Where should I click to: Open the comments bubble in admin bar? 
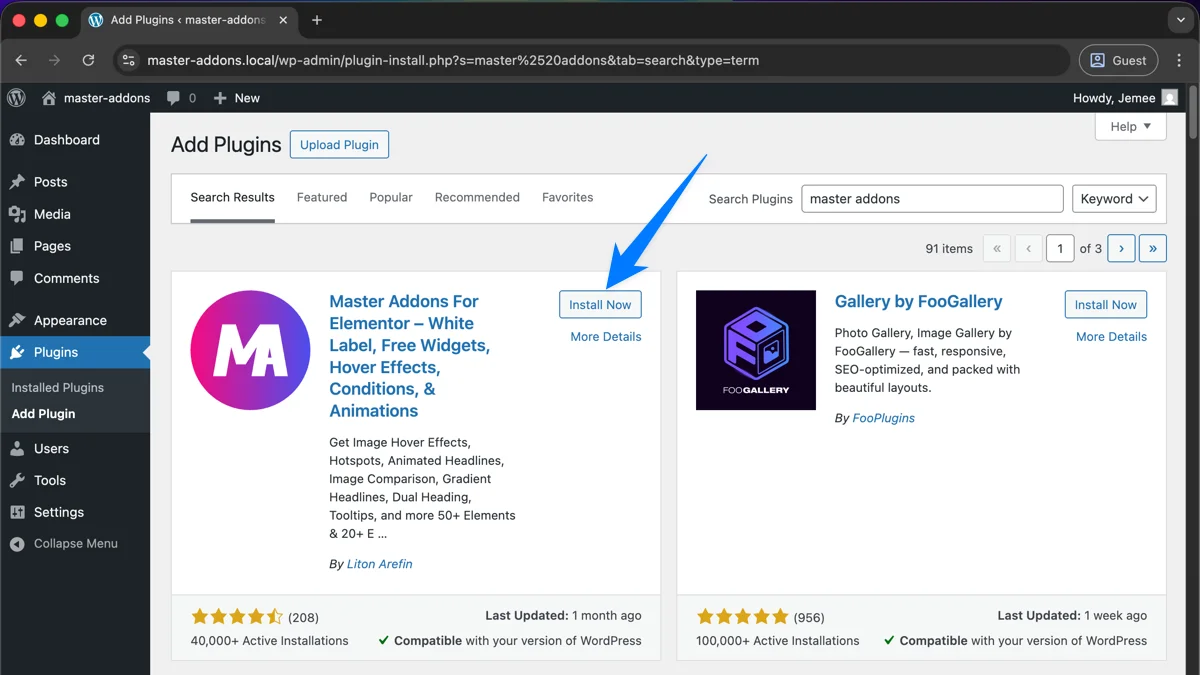[181, 98]
